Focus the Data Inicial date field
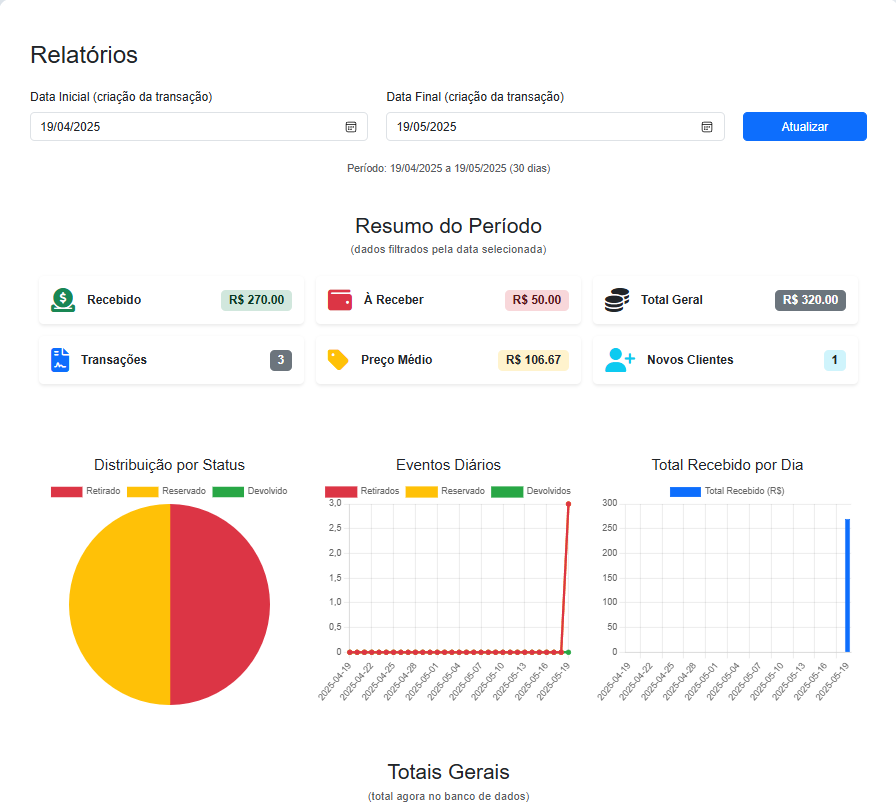Image resolution: width=896 pixels, height=809 pixels. (199, 126)
